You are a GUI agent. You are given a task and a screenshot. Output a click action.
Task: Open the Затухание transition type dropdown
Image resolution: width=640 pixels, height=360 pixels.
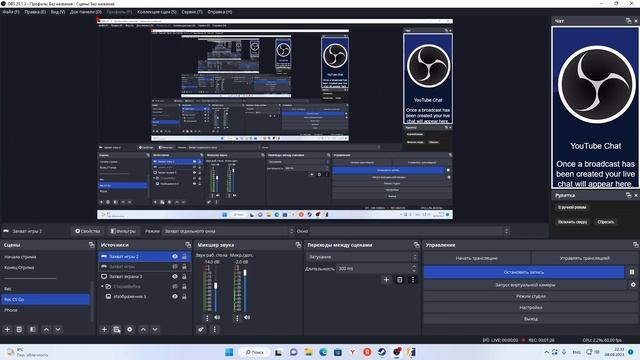pos(362,257)
